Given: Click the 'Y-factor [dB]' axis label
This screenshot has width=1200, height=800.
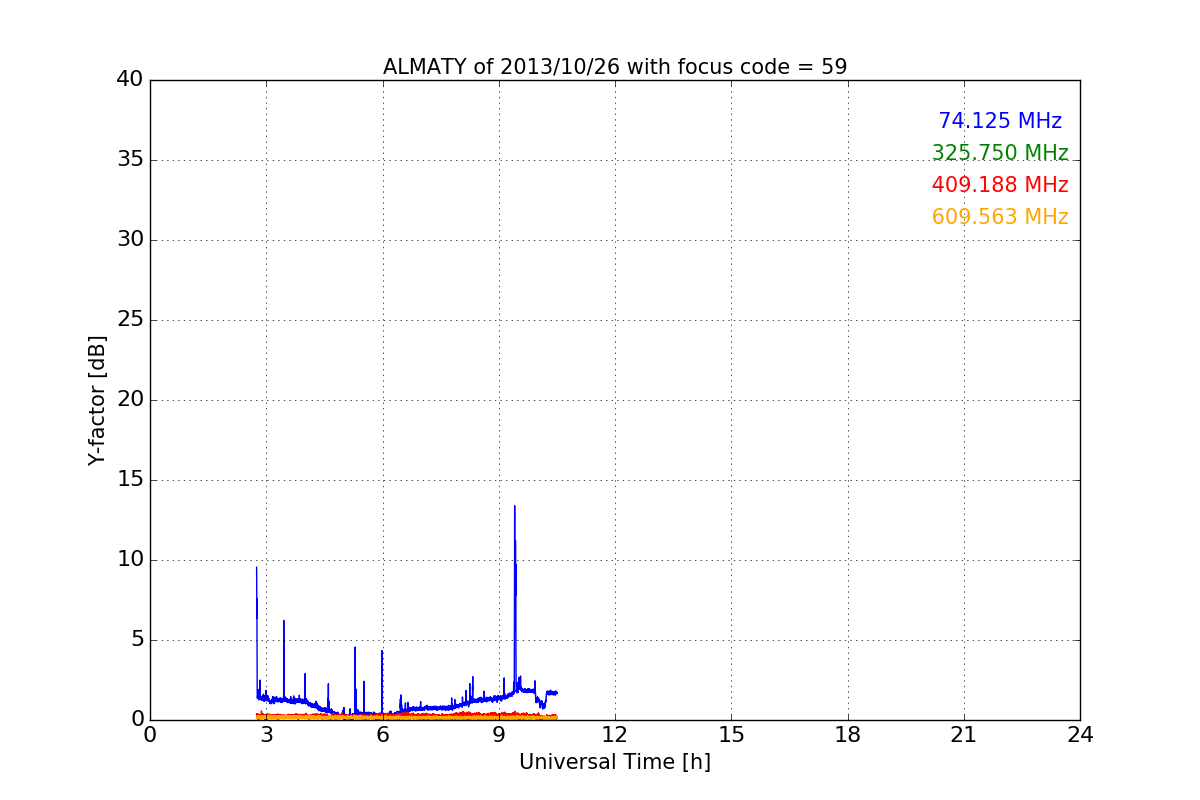Looking at the screenshot, I should coord(97,400).
